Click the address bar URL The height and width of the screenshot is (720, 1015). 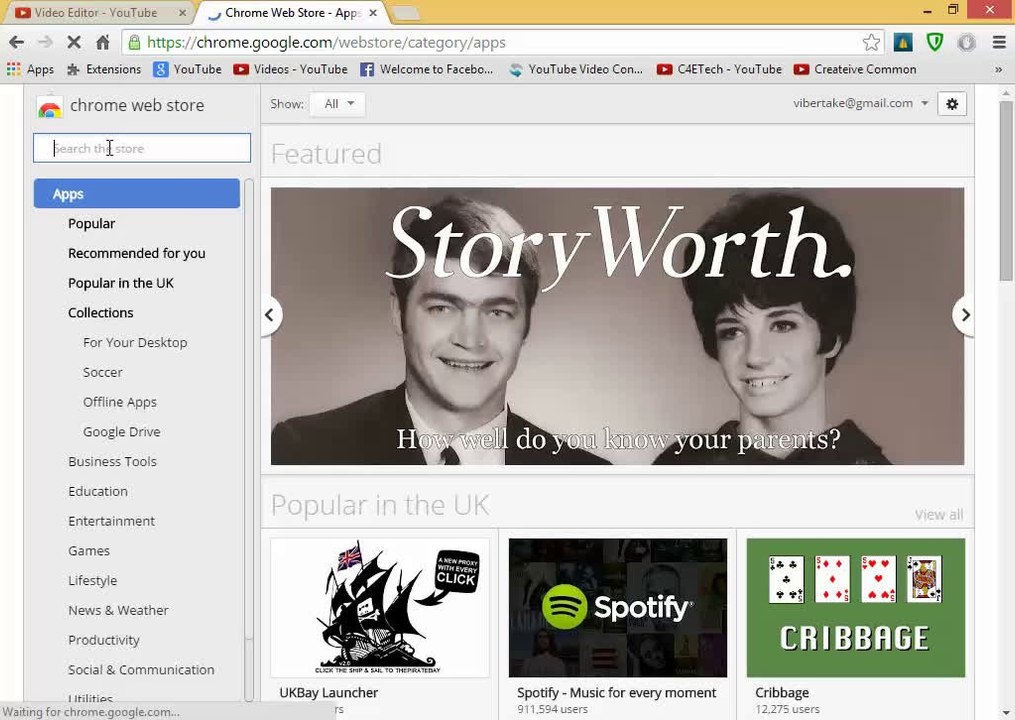326,43
